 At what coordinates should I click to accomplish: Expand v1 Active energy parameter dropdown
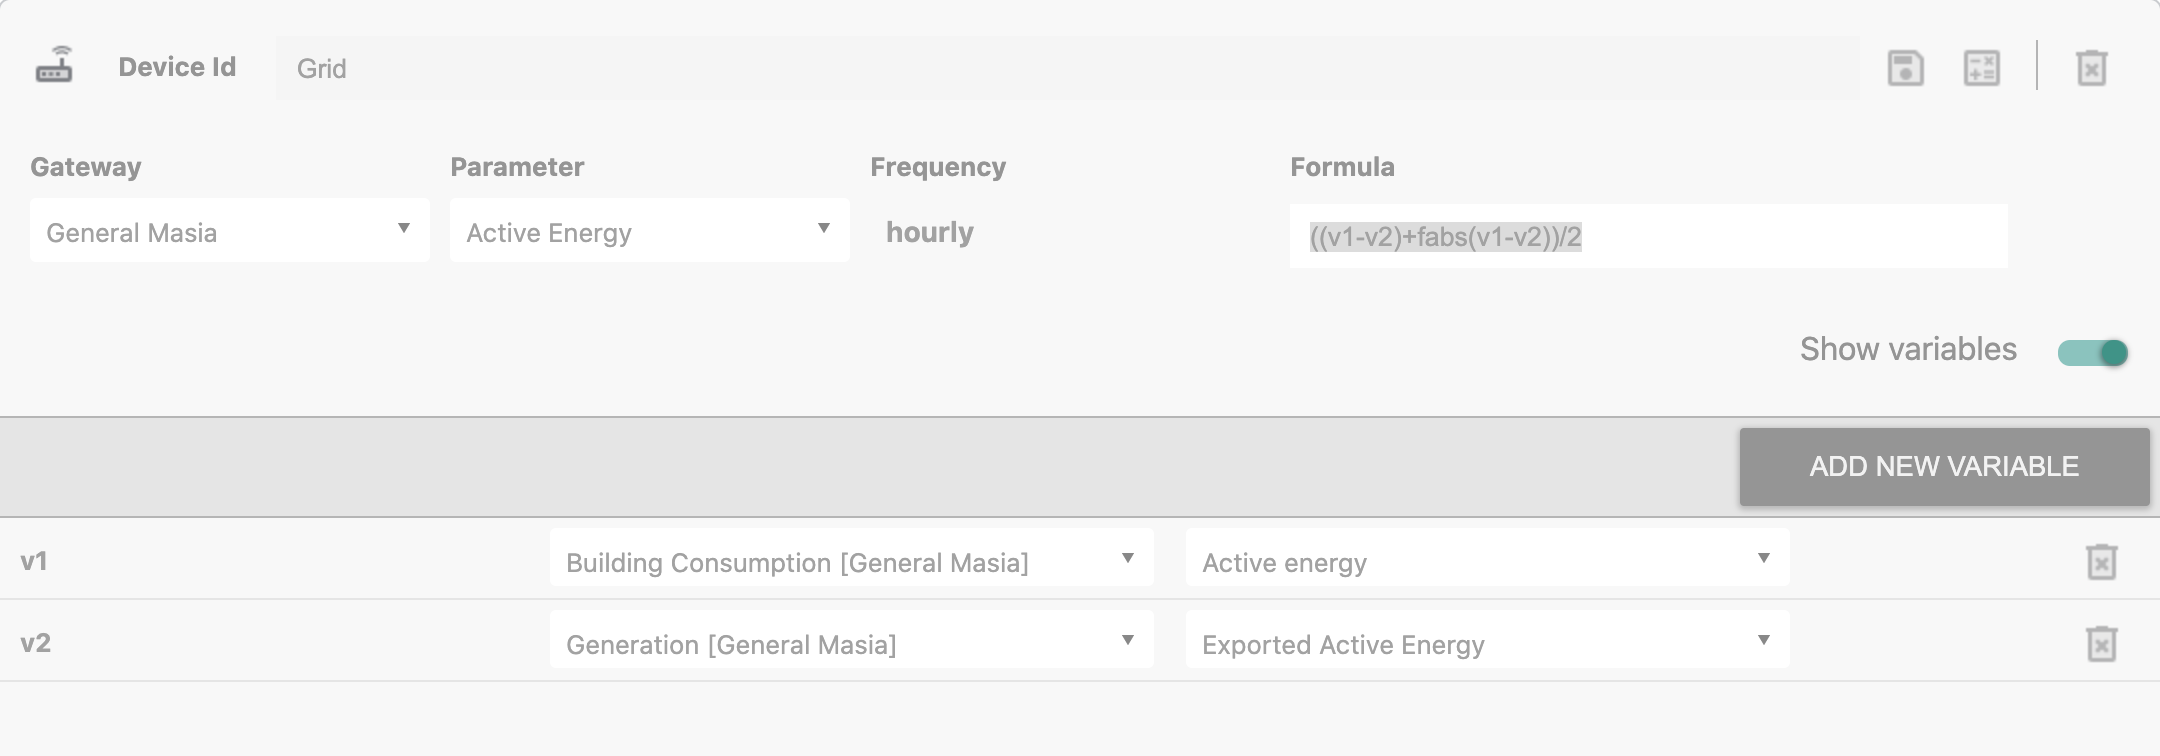coord(1488,558)
